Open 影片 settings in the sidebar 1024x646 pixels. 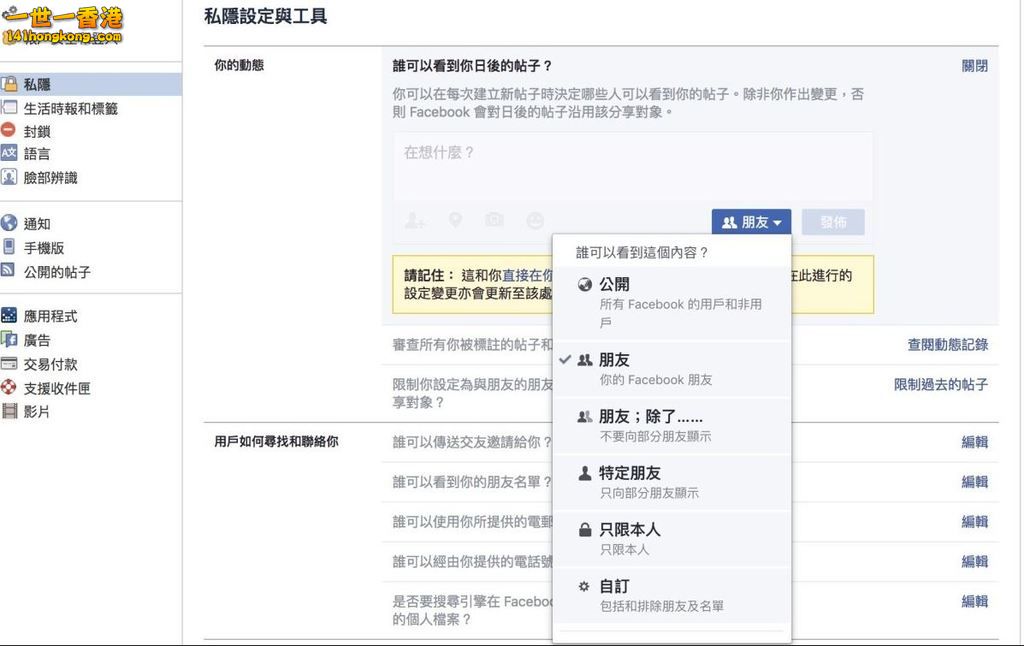tap(37, 412)
